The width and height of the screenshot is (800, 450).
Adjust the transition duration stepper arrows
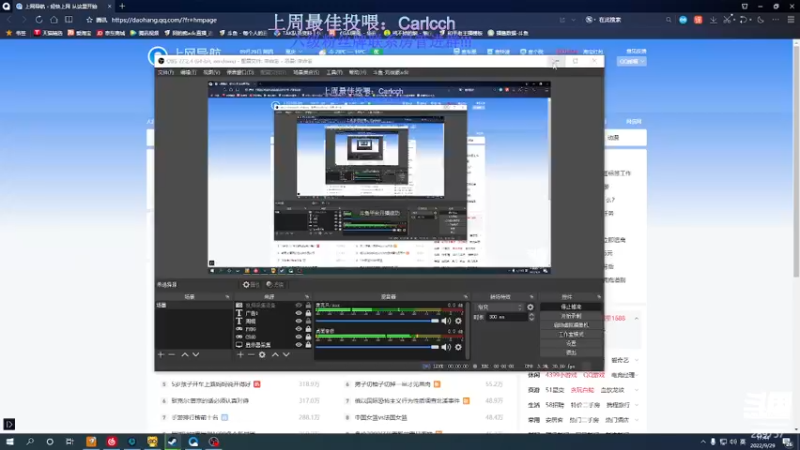pyautogui.click(x=531, y=317)
